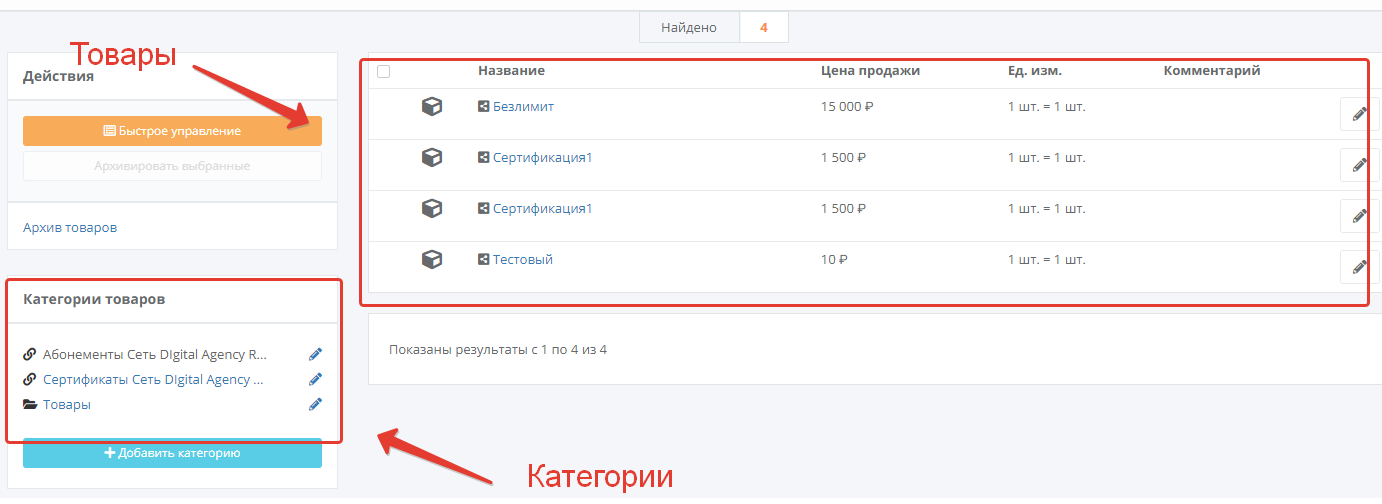Edit the Товары category pencil icon
The image size is (1382, 504).
pos(315,405)
